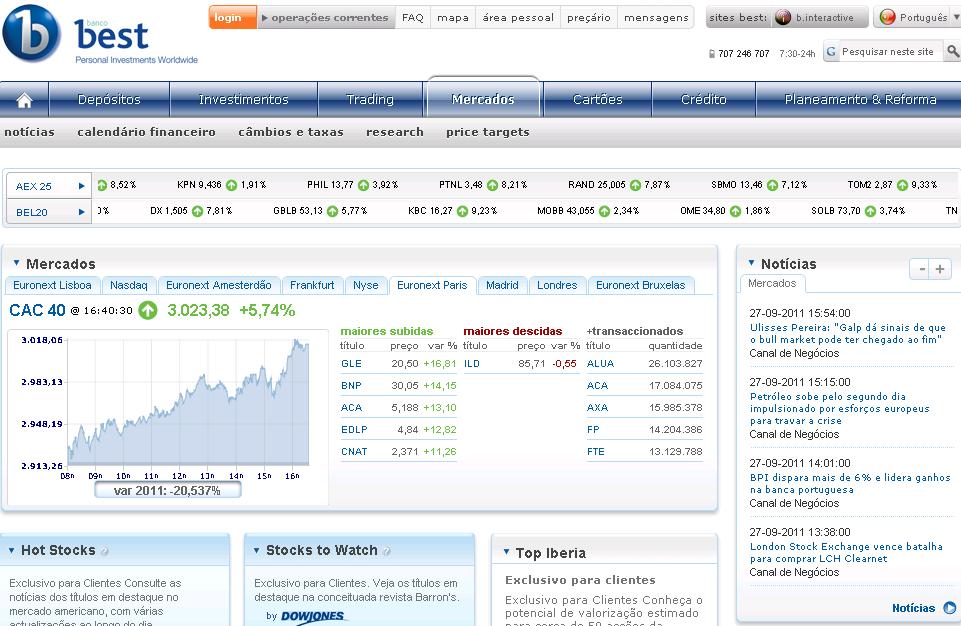Open the Cartões main menu
The height and width of the screenshot is (626, 961).
point(598,99)
